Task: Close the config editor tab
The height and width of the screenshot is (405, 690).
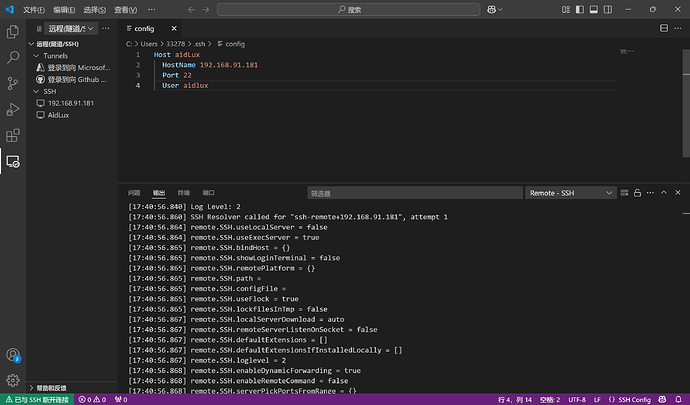Action: click(174, 29)
